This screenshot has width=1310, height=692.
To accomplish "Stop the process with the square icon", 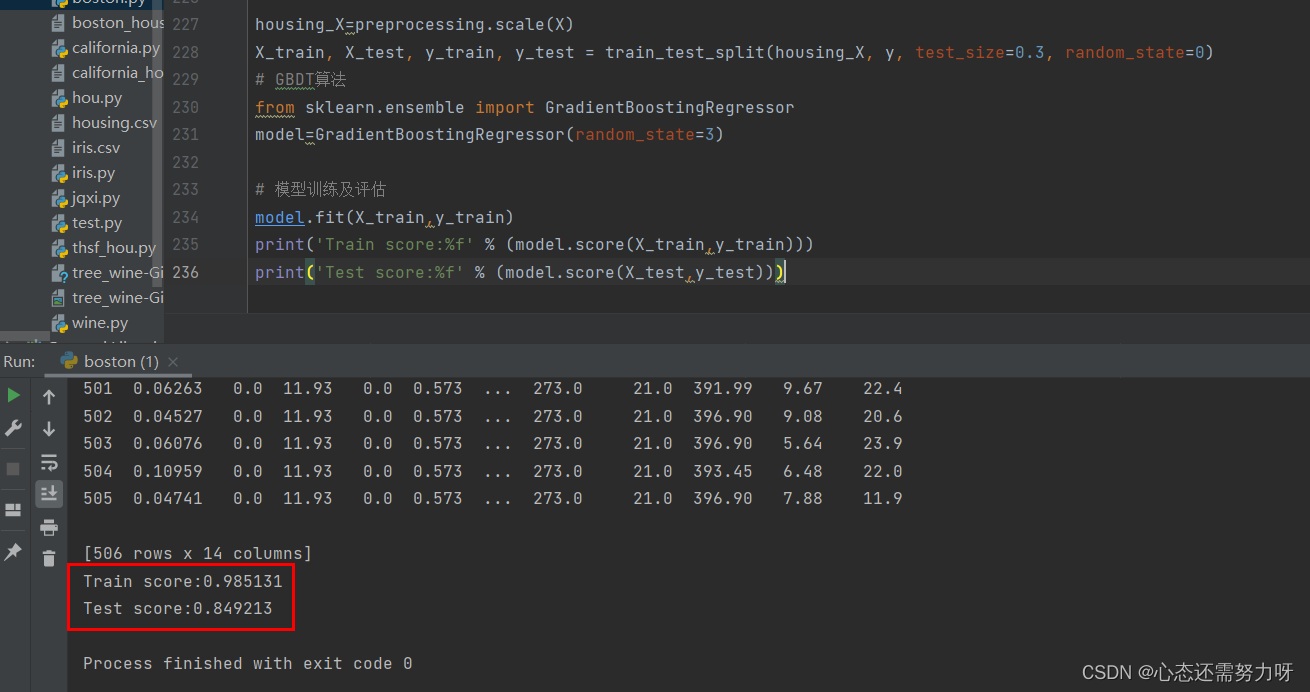I will (x=13, y=468).
